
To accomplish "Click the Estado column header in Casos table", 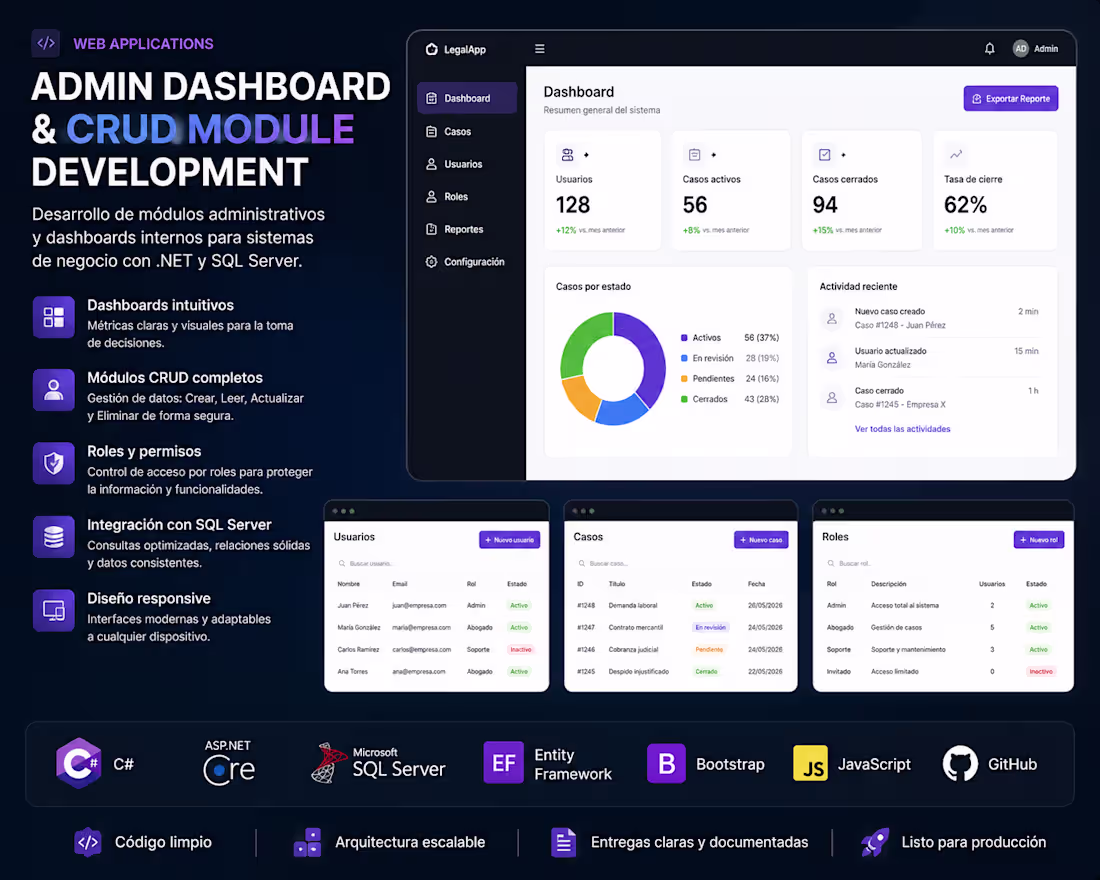I will (x=702, y=584).
